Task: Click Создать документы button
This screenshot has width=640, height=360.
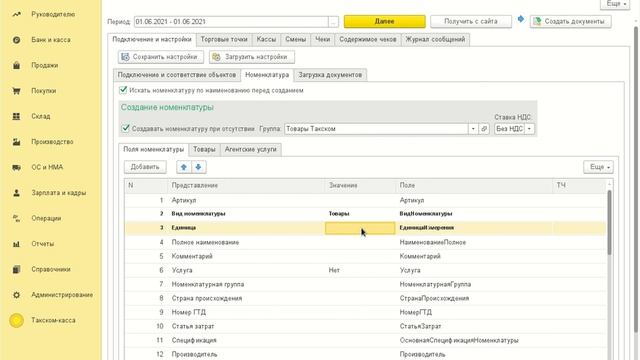Action: pyautogui.click(x=570, y=22)
